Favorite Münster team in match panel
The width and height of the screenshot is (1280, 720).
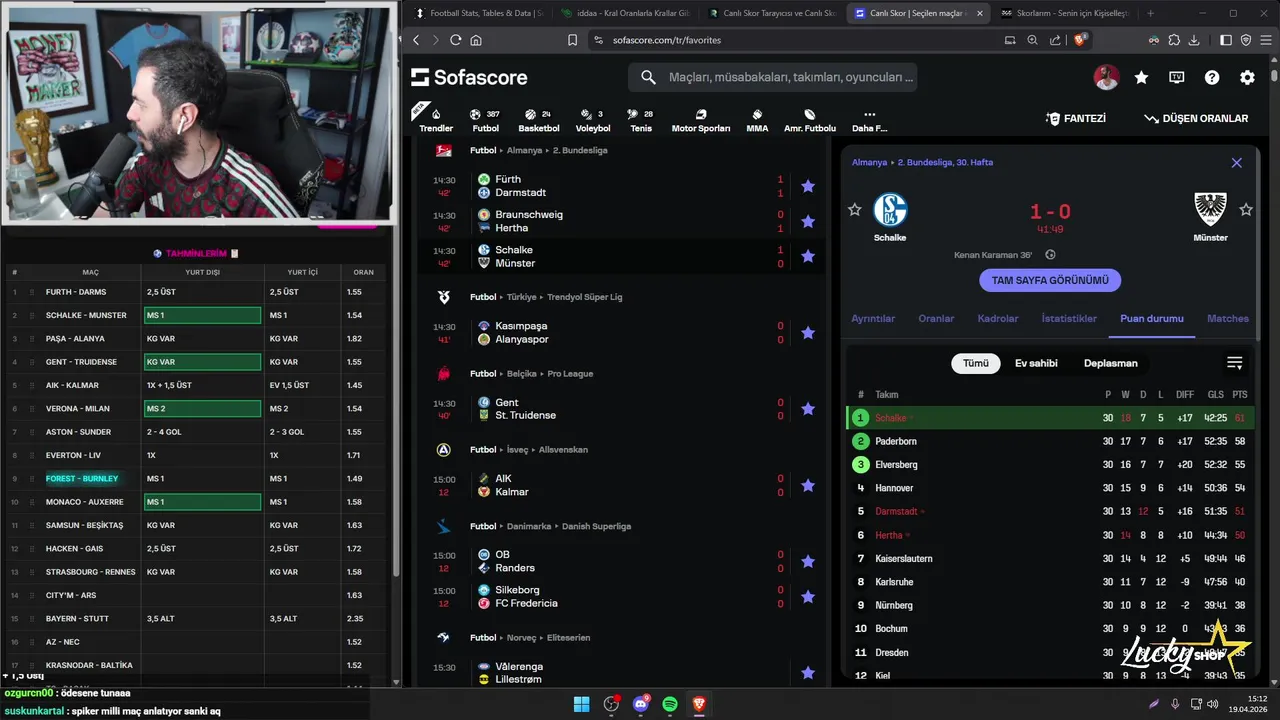click(x=1246, y=210)
